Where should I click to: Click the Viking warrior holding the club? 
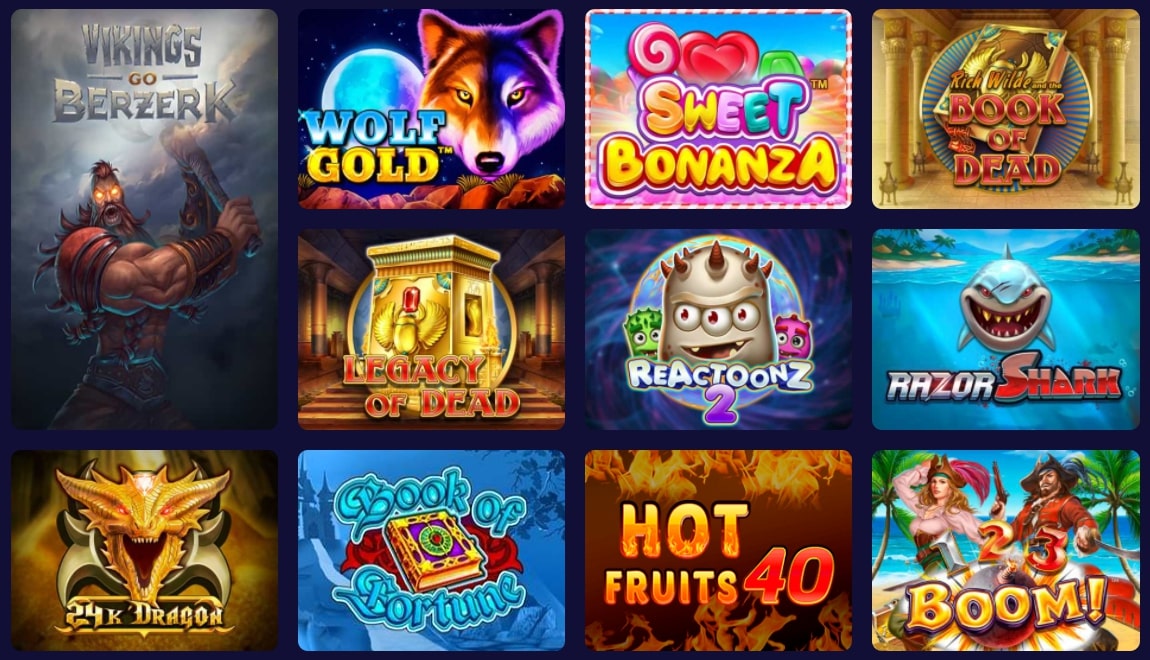[147, 271]
